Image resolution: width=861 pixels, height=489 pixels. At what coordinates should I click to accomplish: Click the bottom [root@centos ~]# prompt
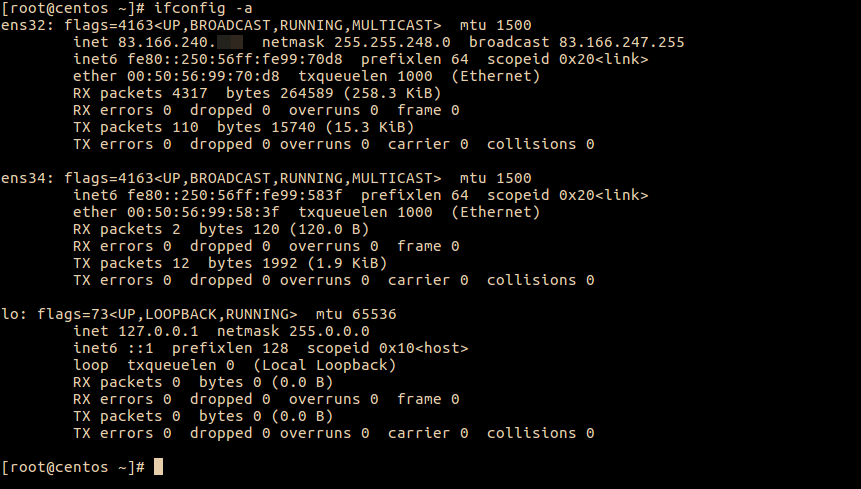click(x=73, y=467)
